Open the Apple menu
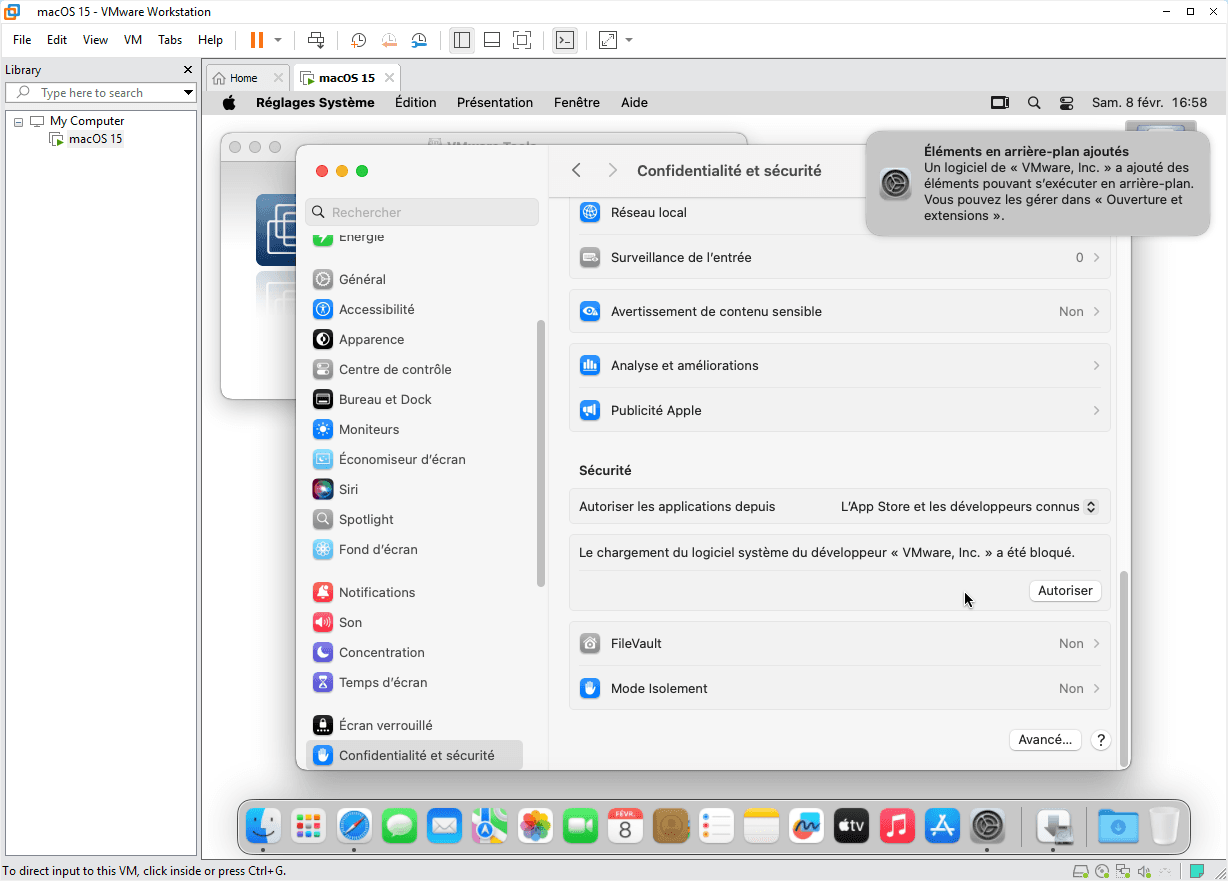 (229, 102)
